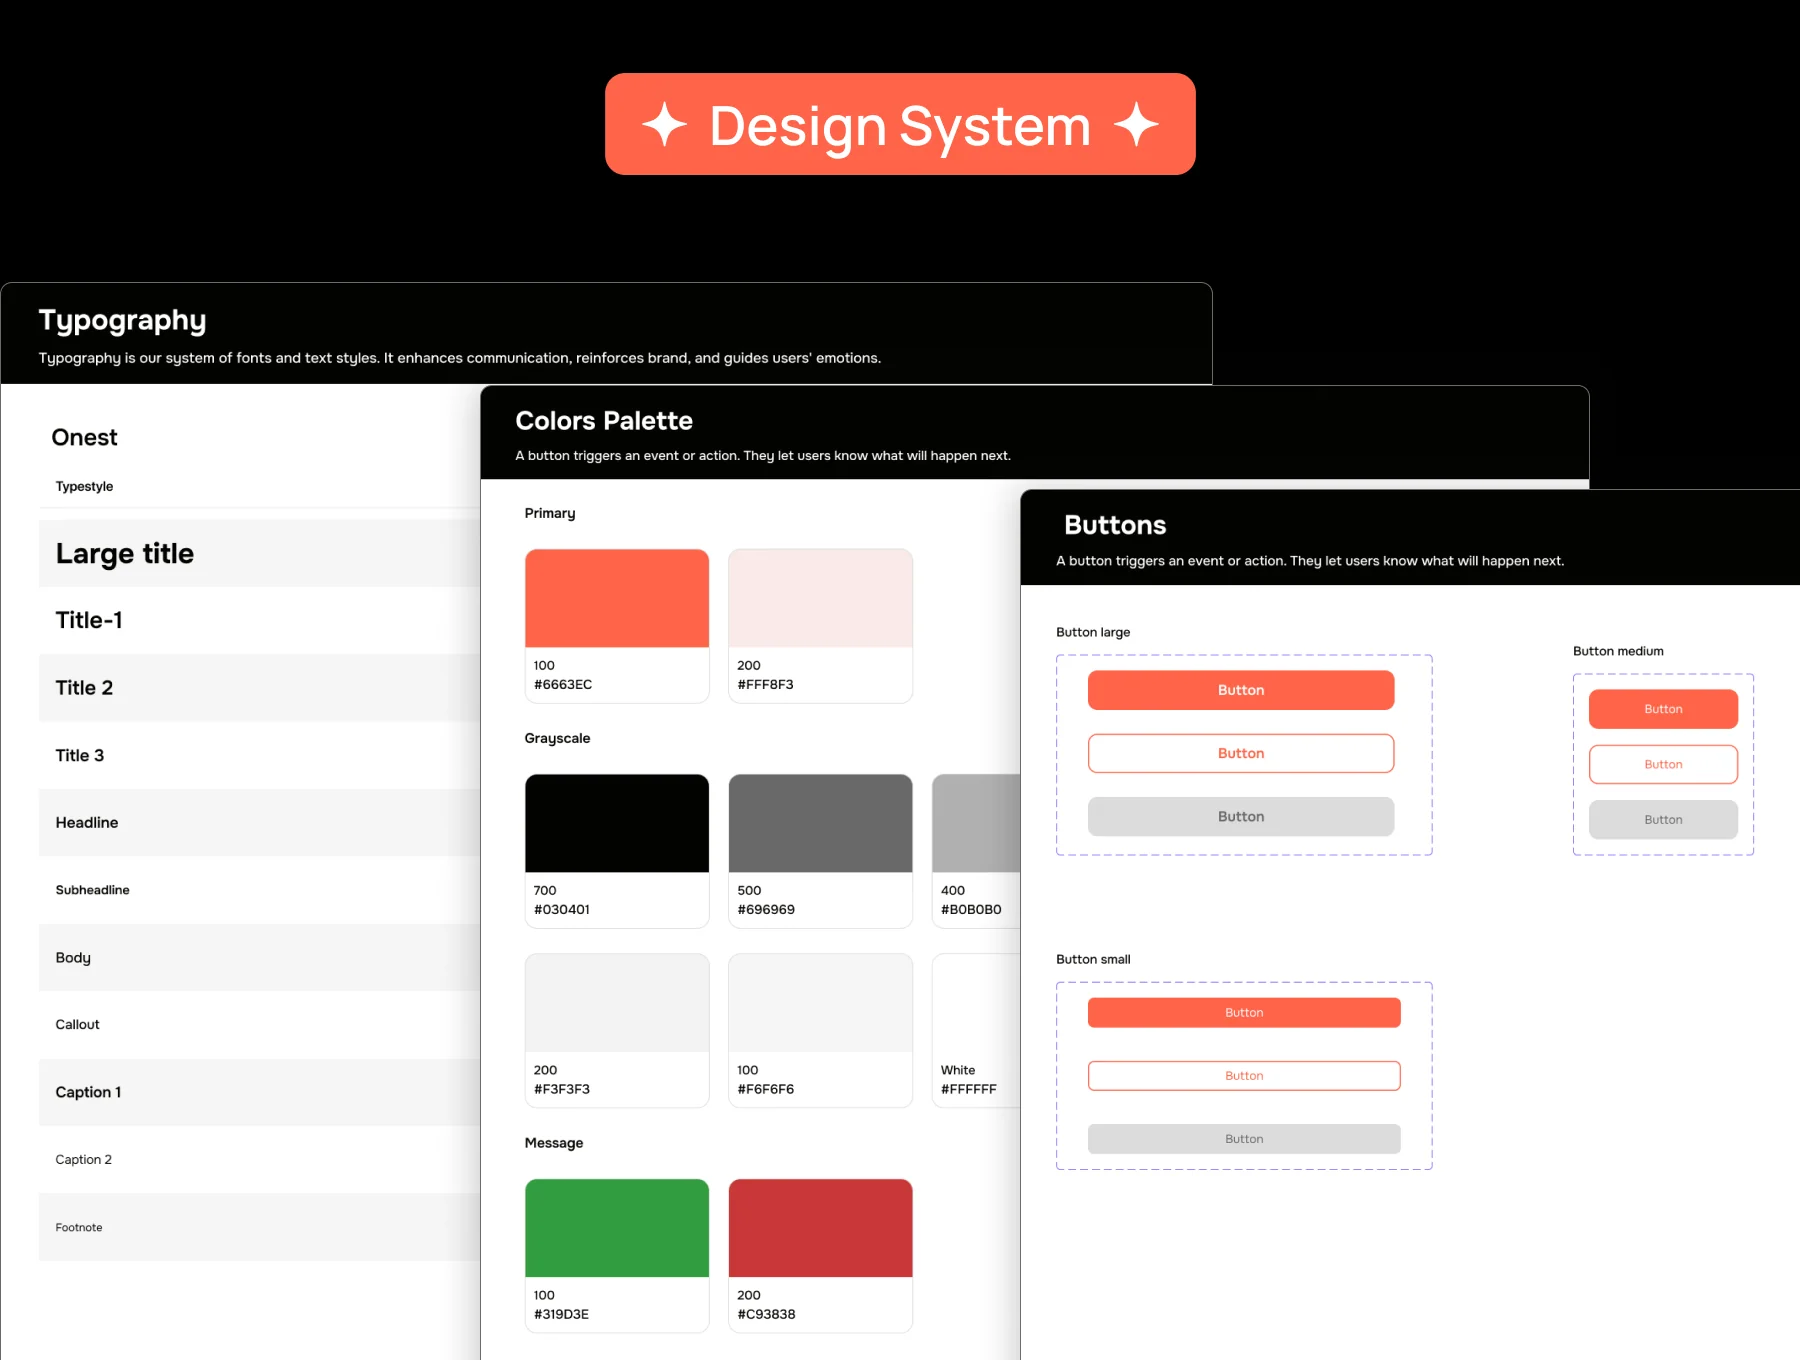Select the grayscale 100 #F6F6F6 swatch
Screen dimensions: 1800x1360
820,1003
